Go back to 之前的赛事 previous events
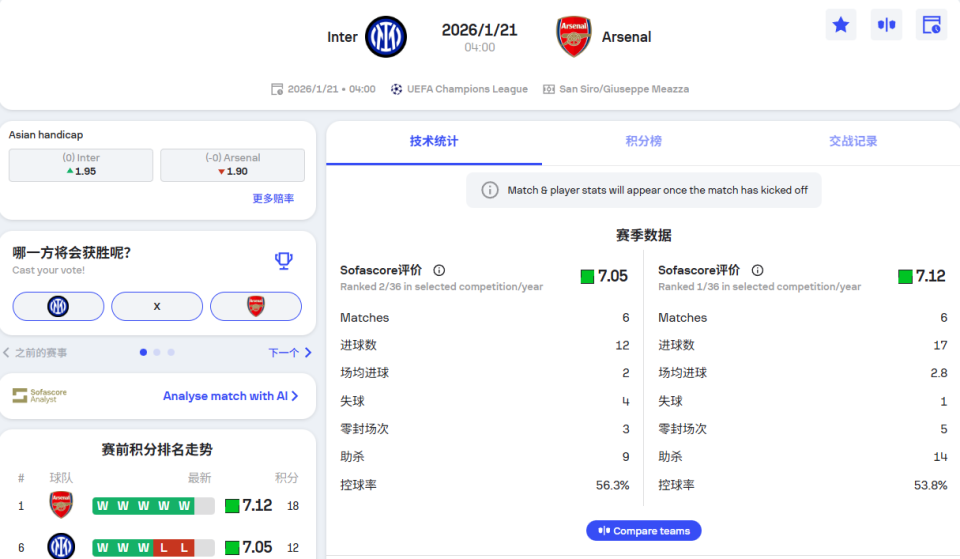 point(36,353)
